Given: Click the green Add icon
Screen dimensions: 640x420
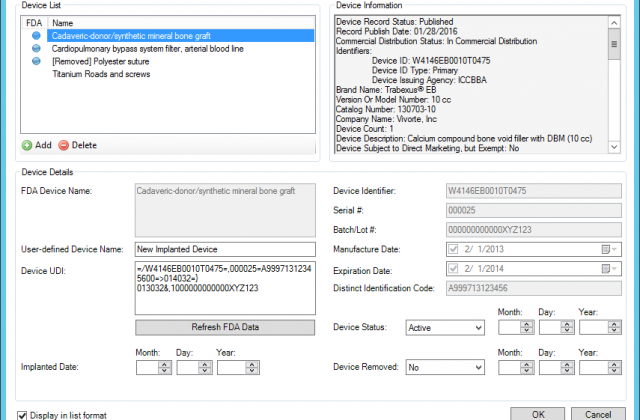Looking at the screenshot, I should click(x=27, y=145).
